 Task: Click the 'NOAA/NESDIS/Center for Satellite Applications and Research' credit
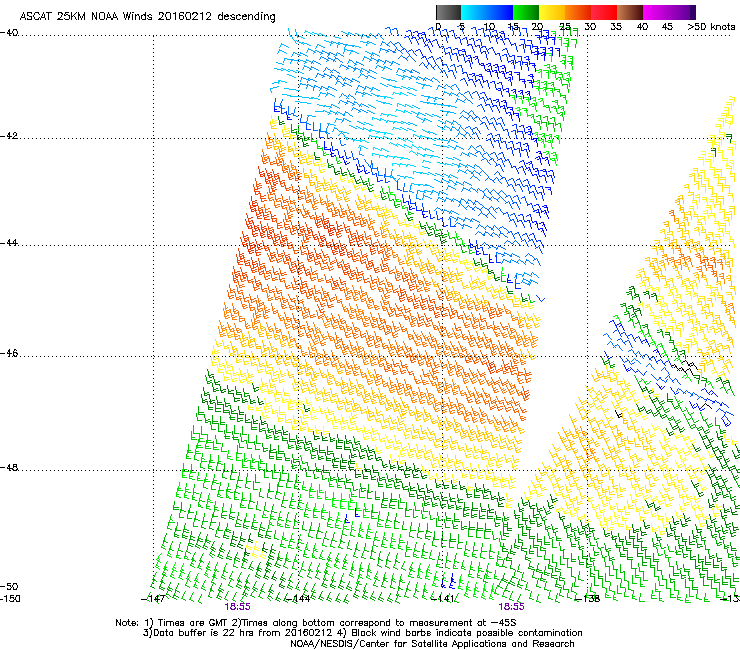(432, 644)
